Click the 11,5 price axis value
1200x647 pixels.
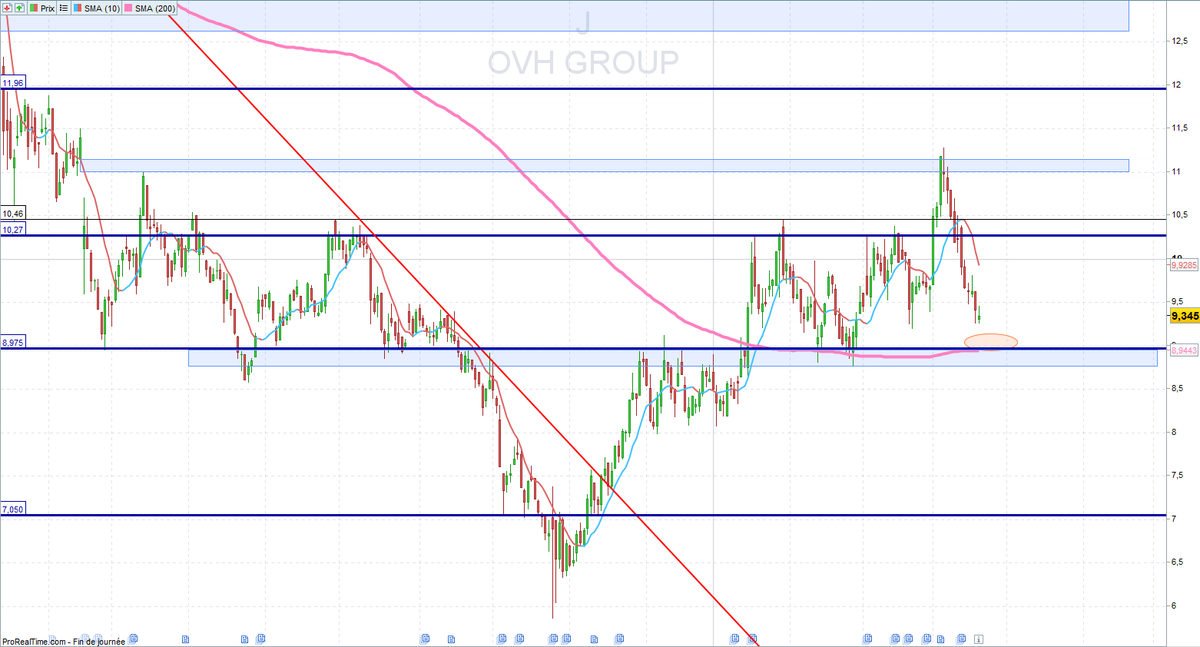(1179, 128)
